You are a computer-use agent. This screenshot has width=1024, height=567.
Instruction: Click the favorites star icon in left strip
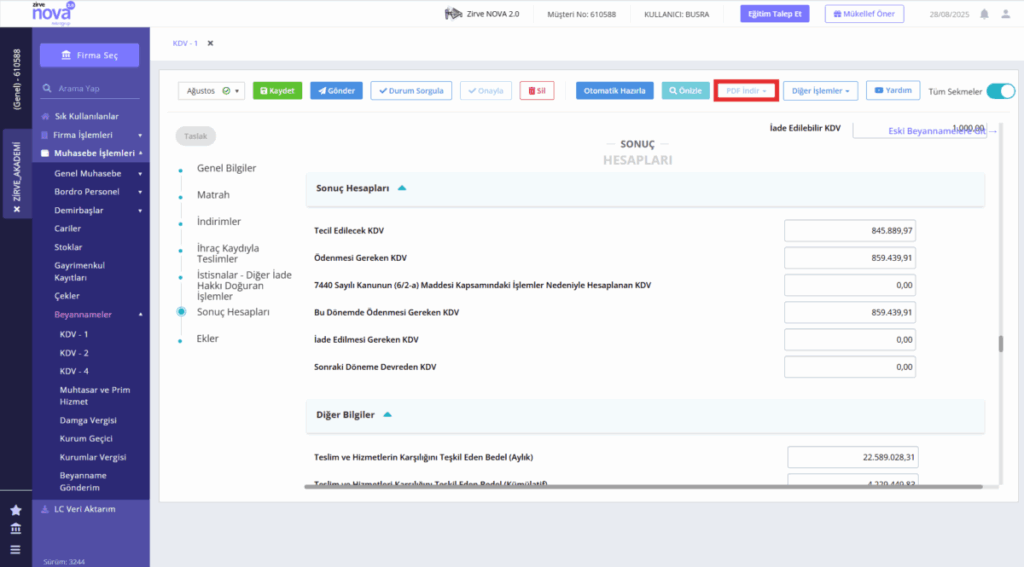pyautogui.click(x=16, y=510)
